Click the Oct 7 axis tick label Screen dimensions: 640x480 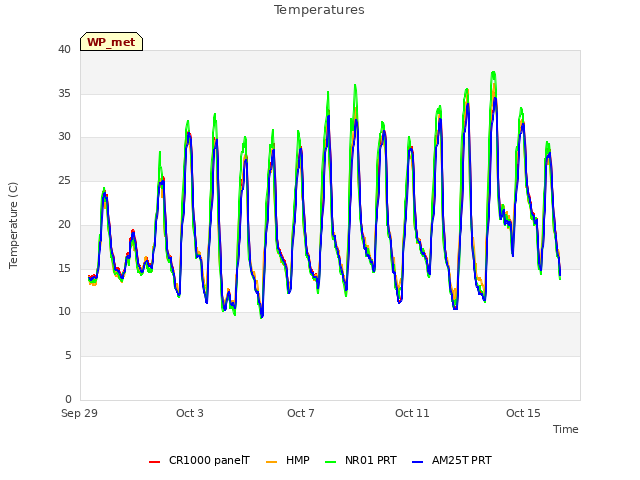click(x=301, y=413)
